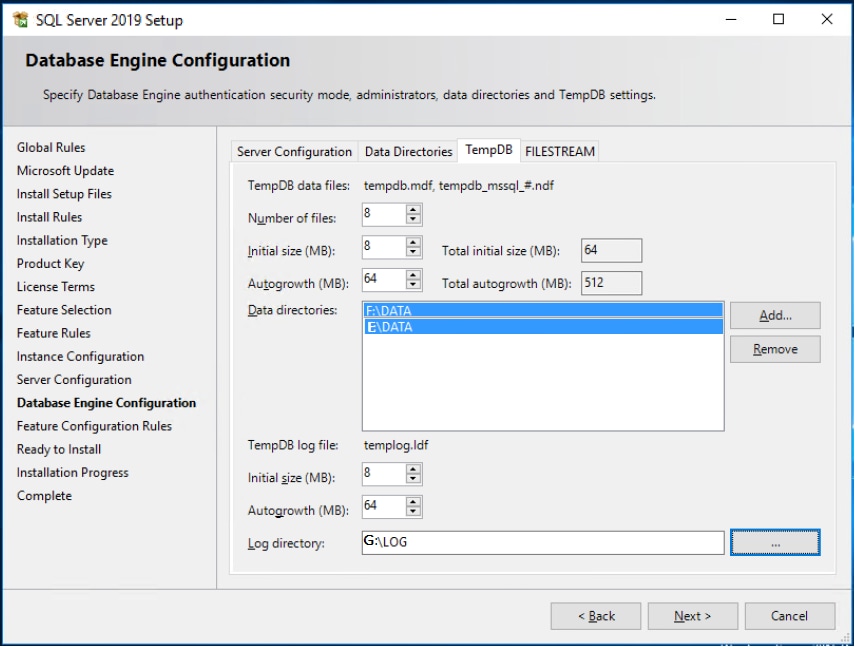
Task: Click the Total initial size (MB) field
Action: click(611, 251)
